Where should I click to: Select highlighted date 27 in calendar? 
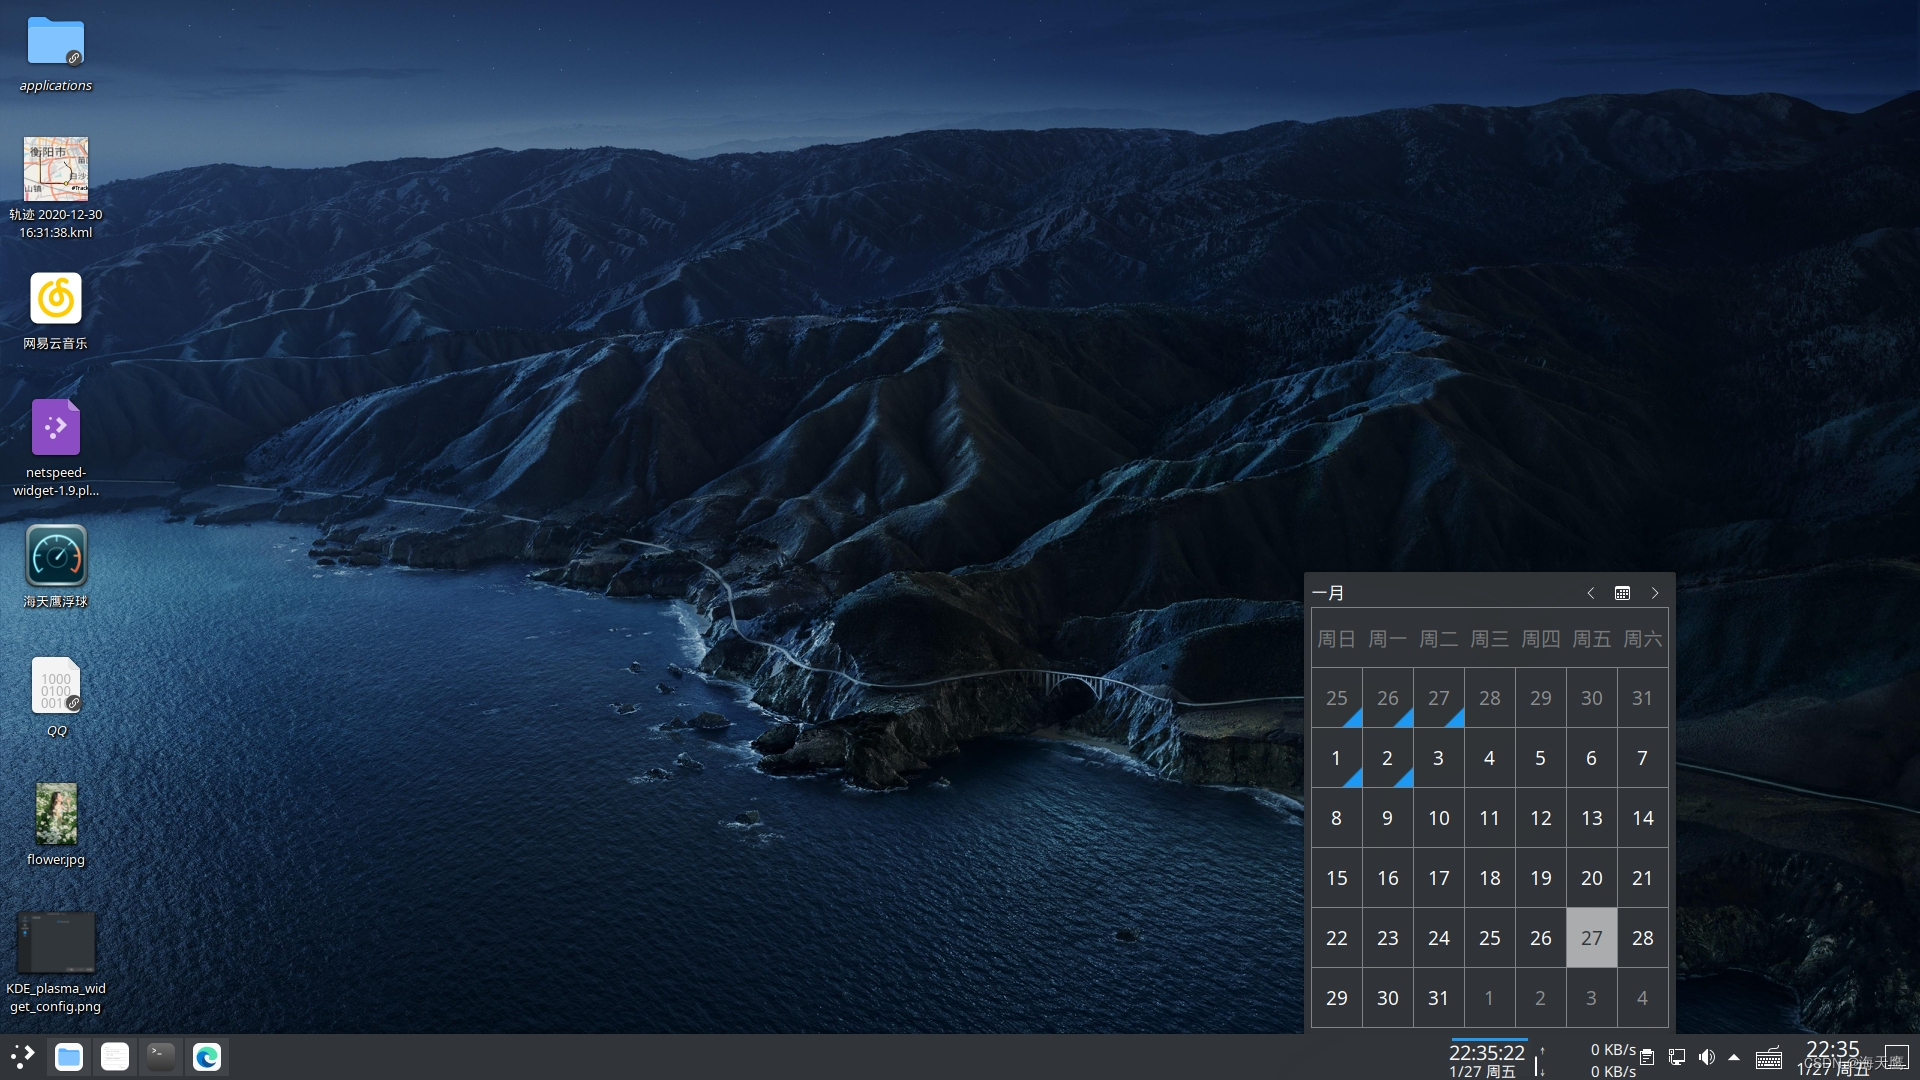pos(1591,938)
